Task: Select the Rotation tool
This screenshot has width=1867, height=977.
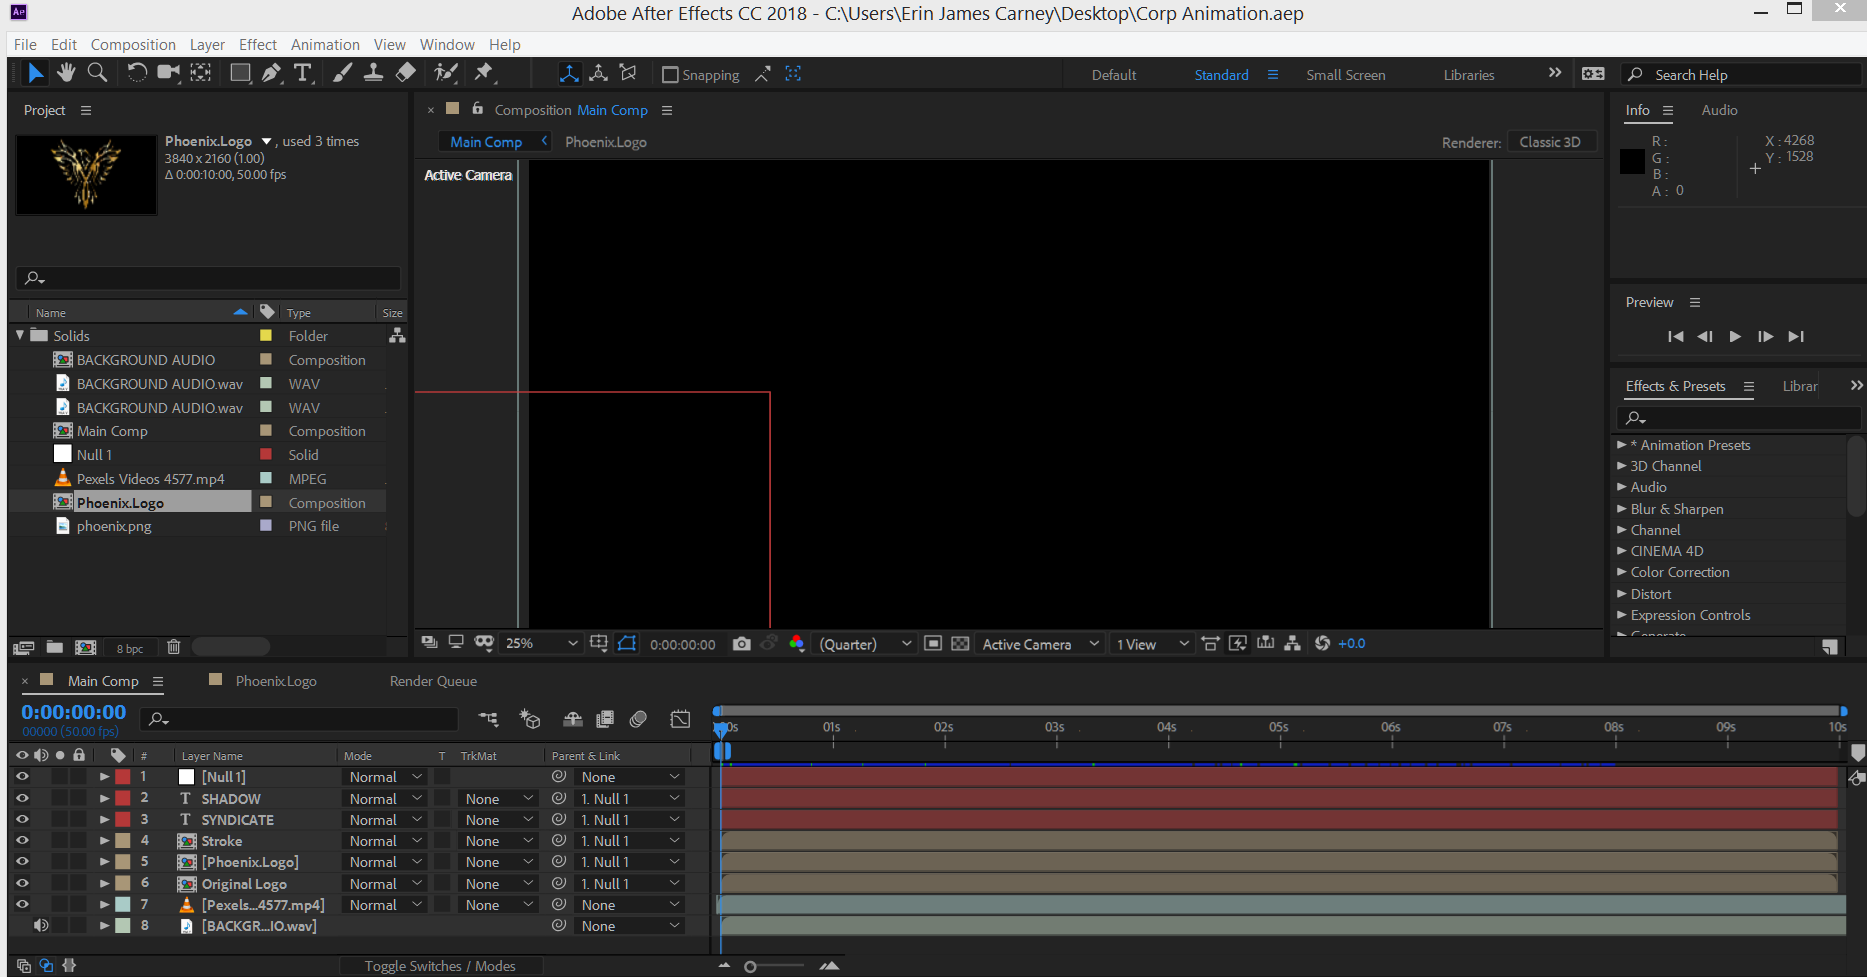Action: pos(137,73)
